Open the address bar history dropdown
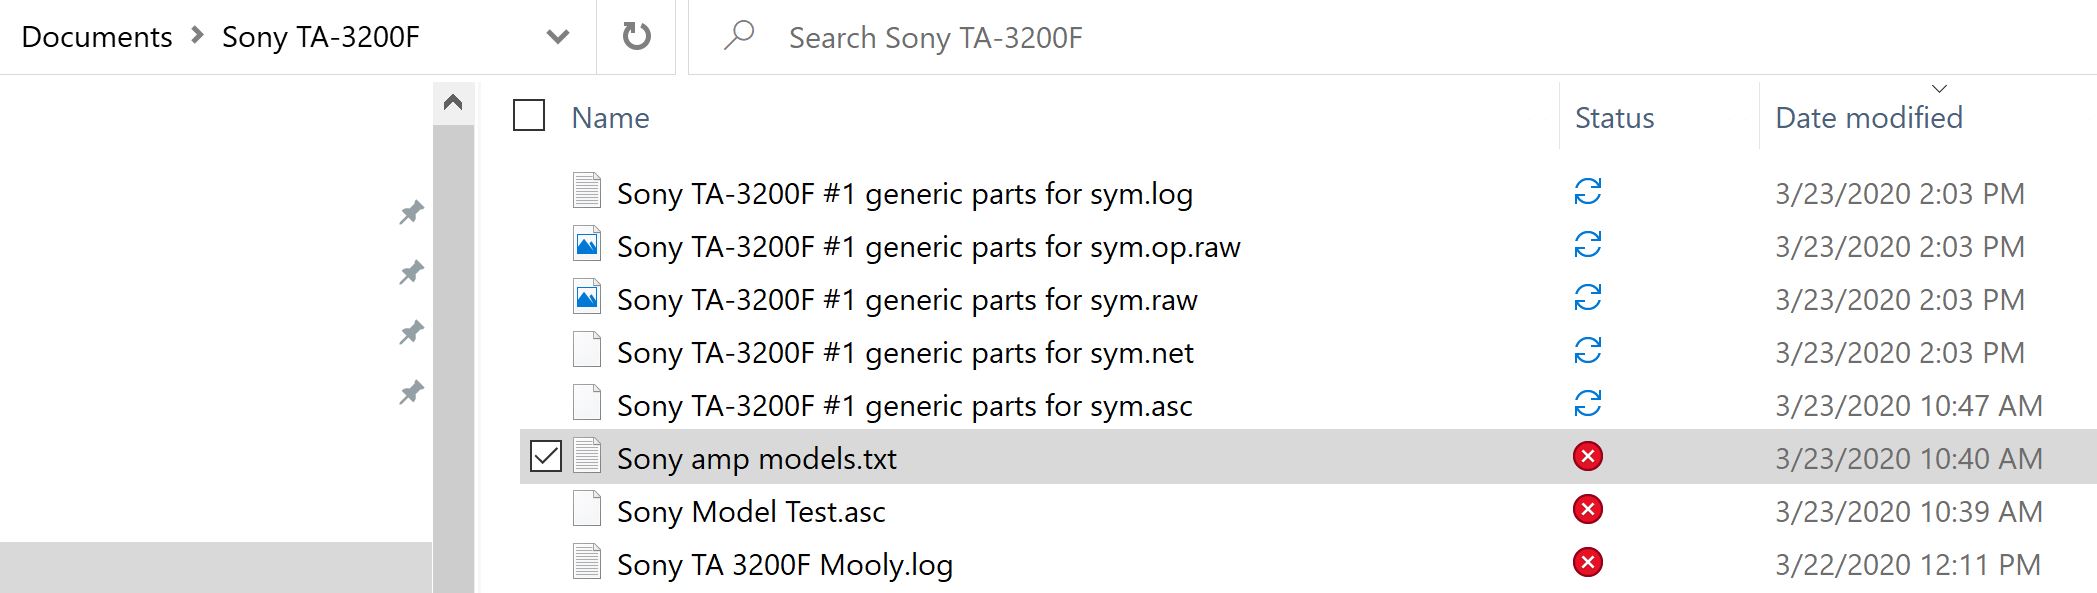Image resolution: width=2097 pixels, height=593 pixels. click(558, 37)
